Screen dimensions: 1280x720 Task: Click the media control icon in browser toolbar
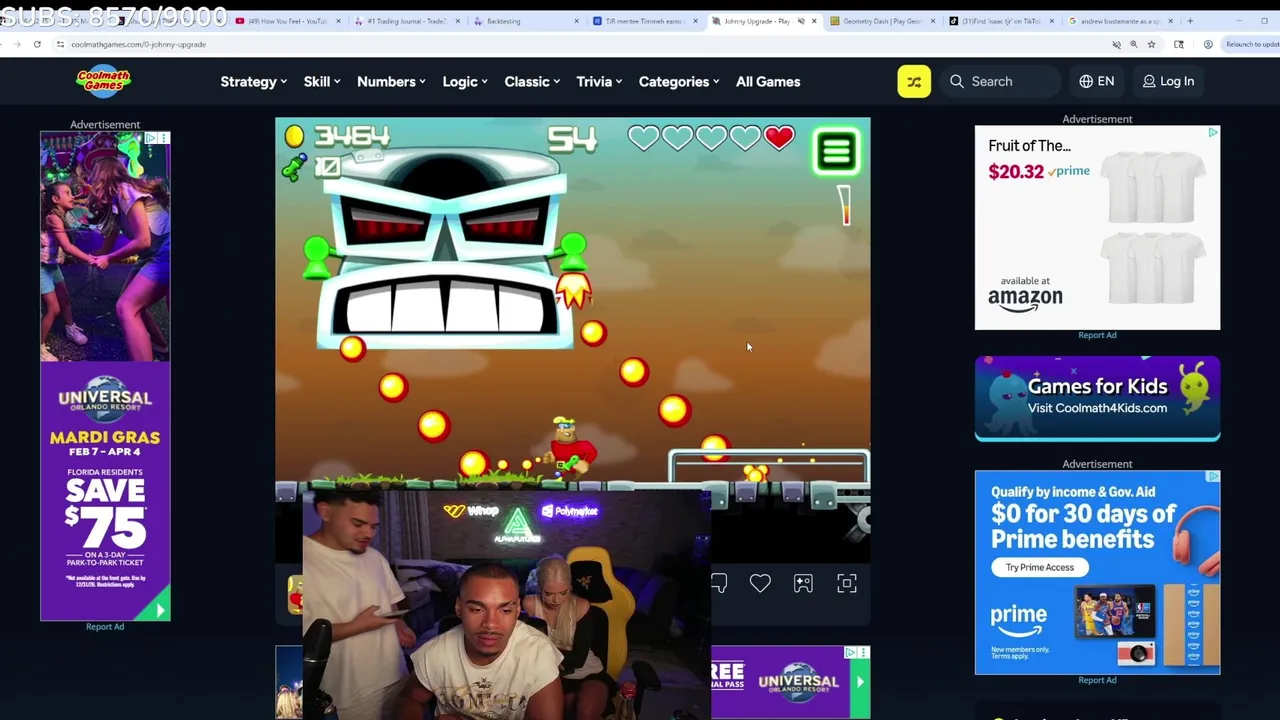[x=1179, y=44]
